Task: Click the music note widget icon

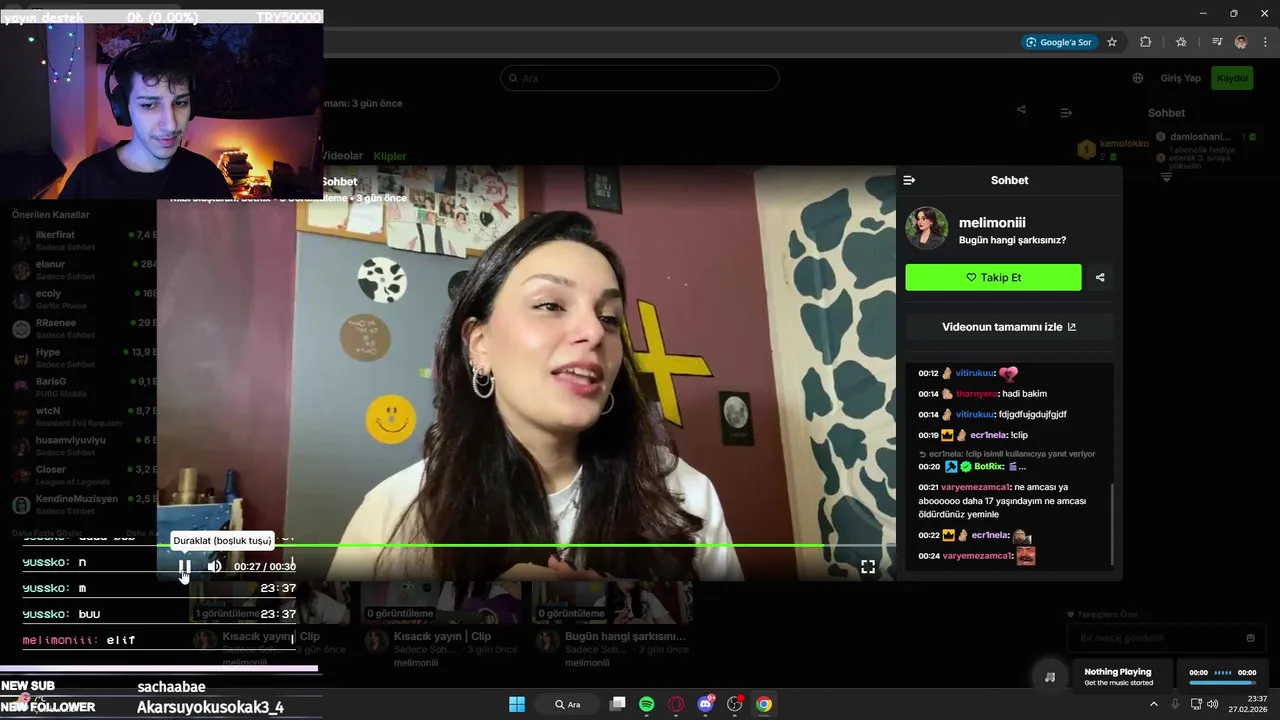Action: click(x=1050, y=677)
